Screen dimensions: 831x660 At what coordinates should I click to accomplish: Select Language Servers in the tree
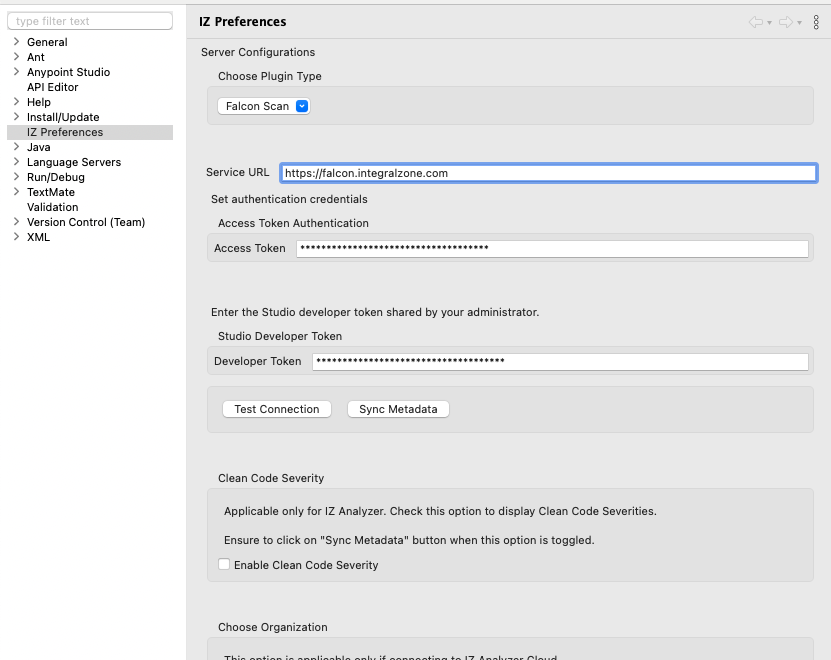(x=74, y=162)
